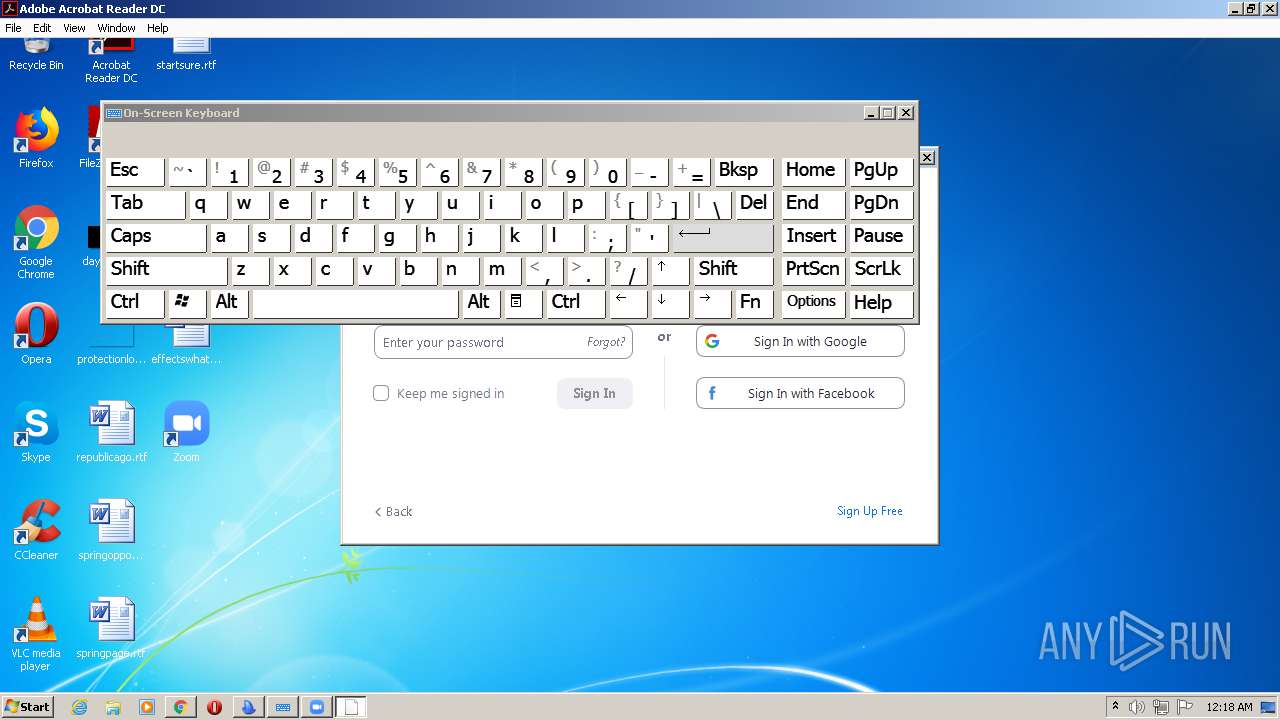Image resolution: width=1280 pixels, height=720 pixels.
Task: Click the Esc key on the keyboard
Action: (134, 171)
